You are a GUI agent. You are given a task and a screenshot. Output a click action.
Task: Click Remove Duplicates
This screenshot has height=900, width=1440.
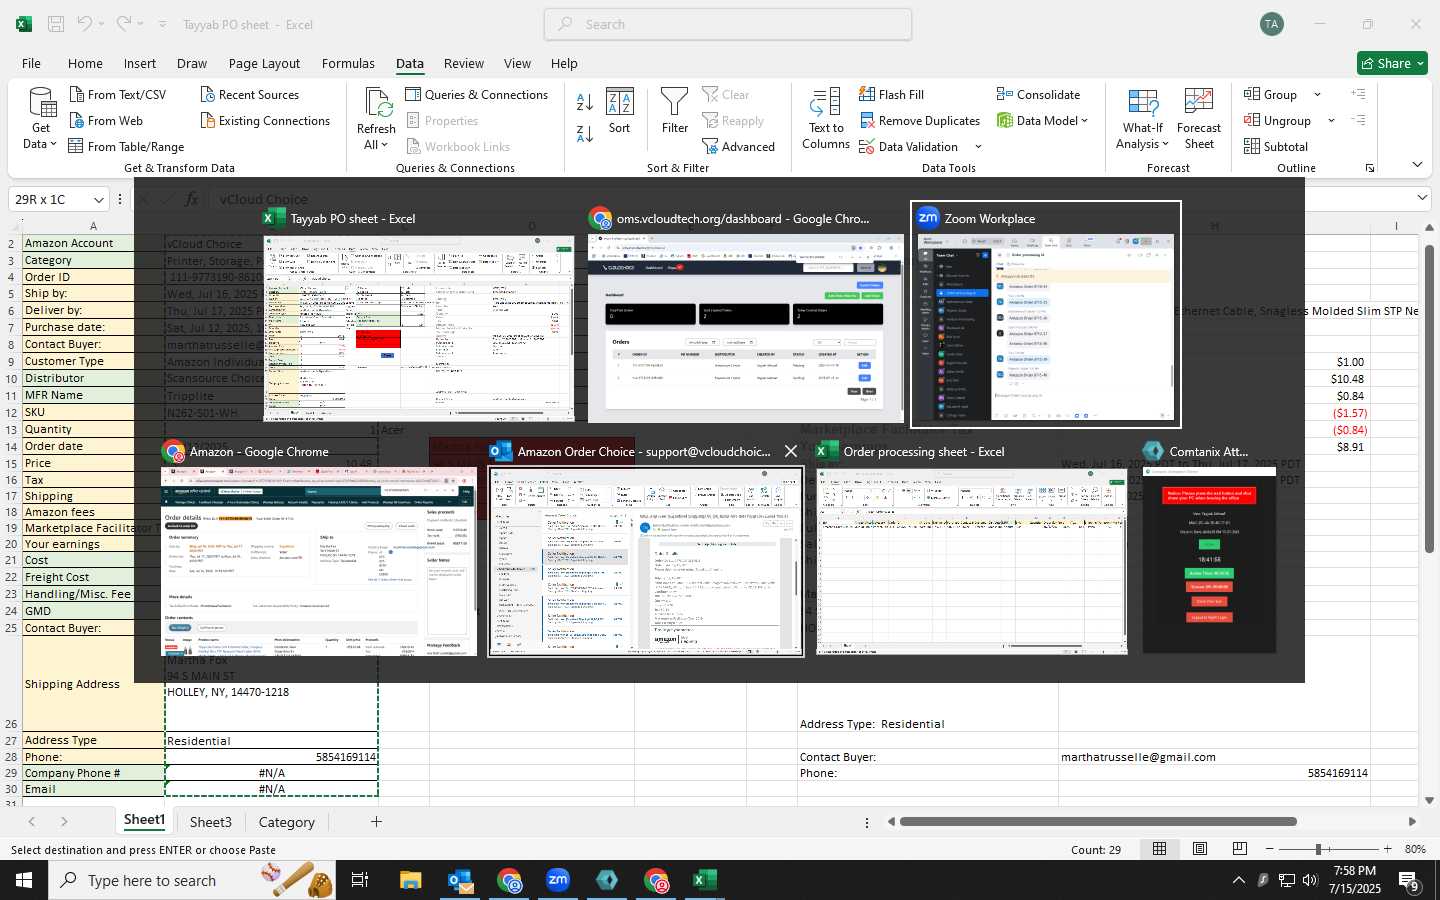coord(919,120)
